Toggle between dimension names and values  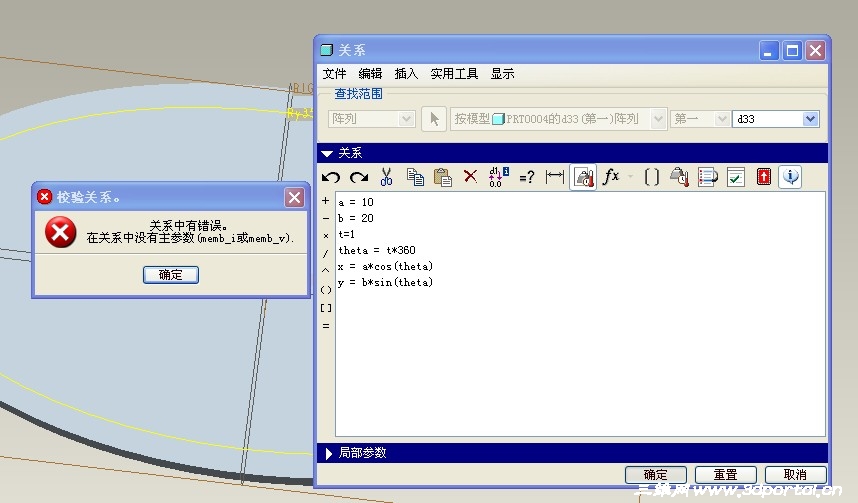click(x=498, y=177)
